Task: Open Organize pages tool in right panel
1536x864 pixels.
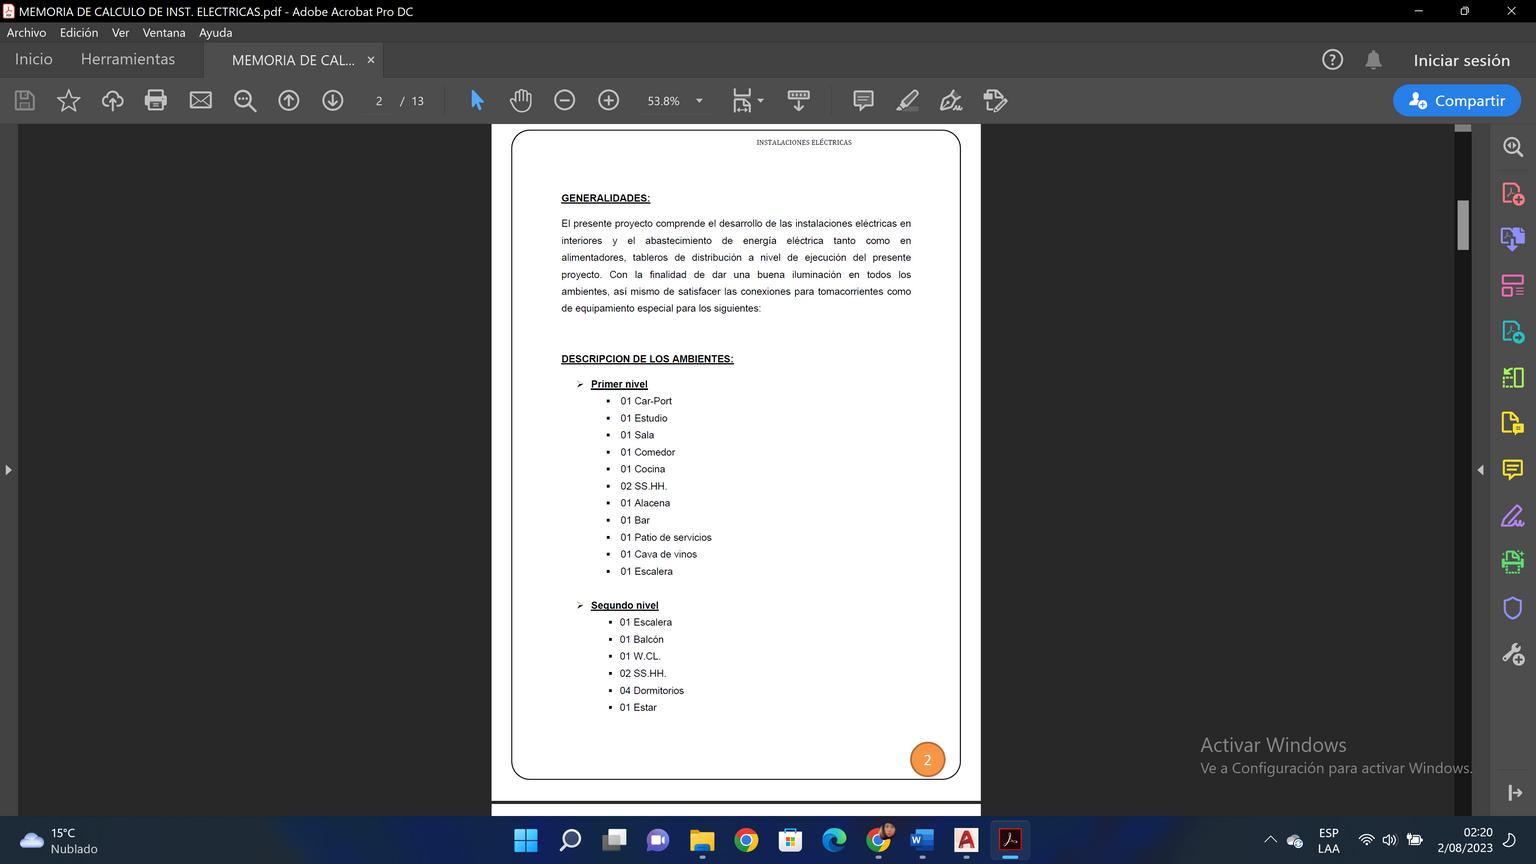Action: click(x=1513, y=285)
